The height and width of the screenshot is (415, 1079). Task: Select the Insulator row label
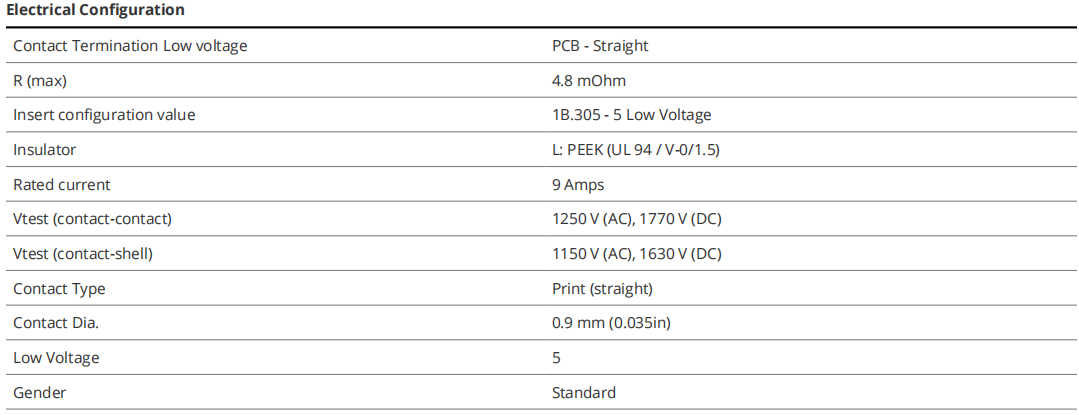click(x=44, y=150)
